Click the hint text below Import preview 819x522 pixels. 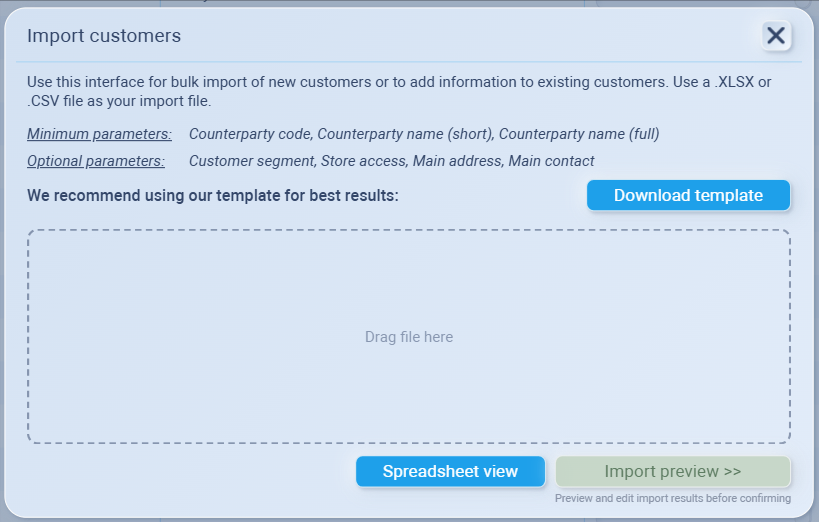(673, 498)
